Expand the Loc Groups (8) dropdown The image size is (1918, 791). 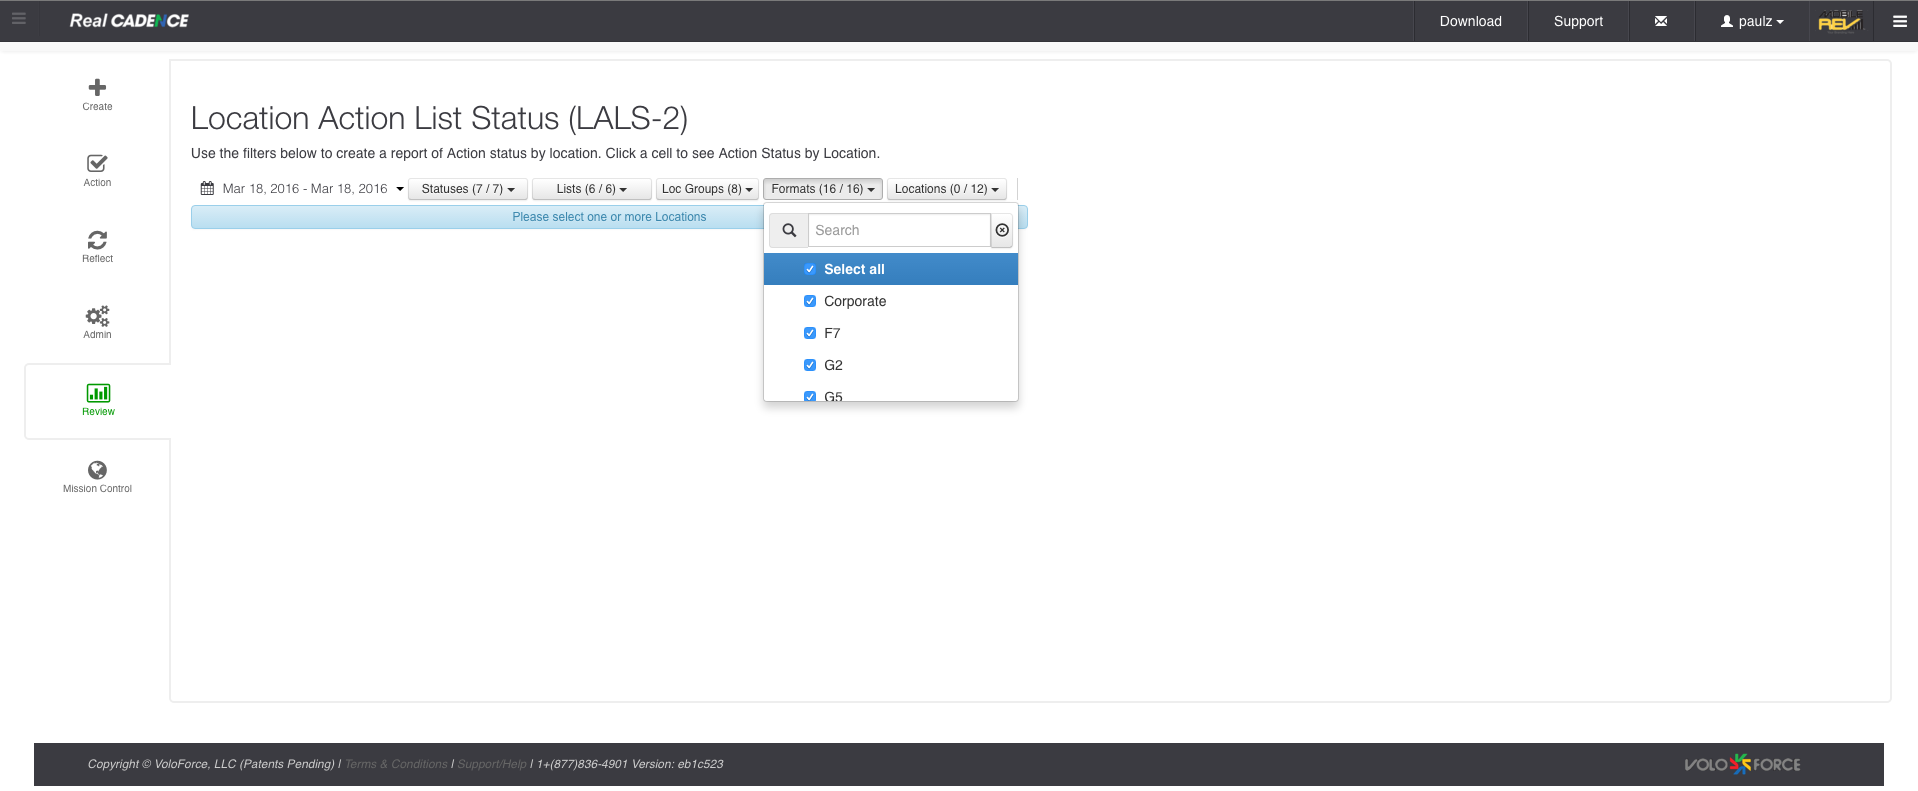point(707,189)
